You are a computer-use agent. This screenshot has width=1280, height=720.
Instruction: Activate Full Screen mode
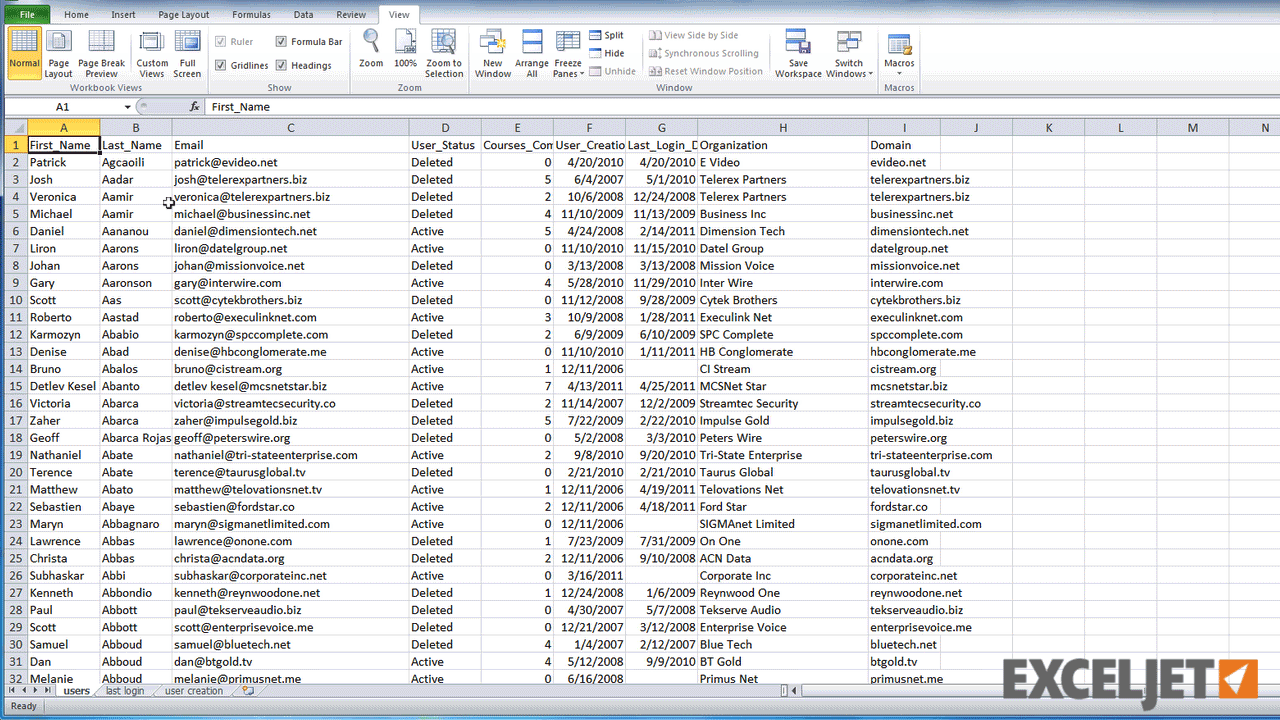tap(187, 52)
